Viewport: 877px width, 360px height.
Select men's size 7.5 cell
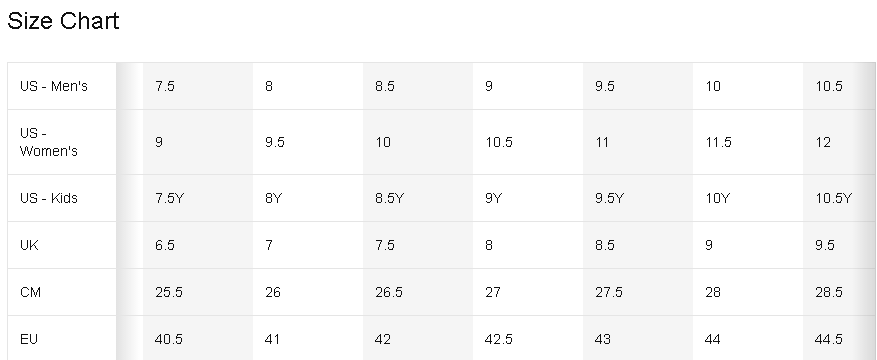(x=198, y=86)
